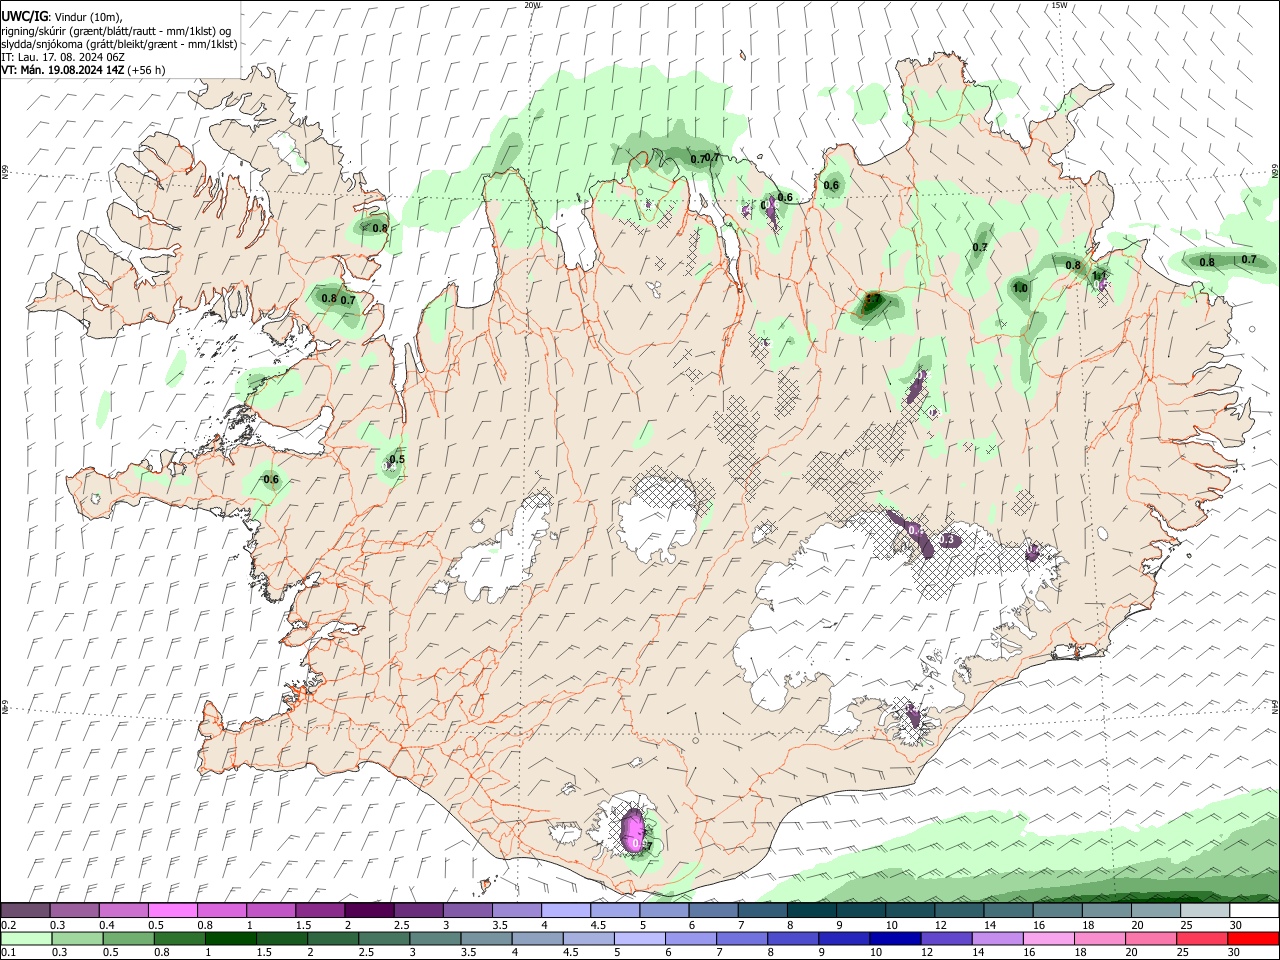
Task: Select the 'VT: Mán. 19.08.2024 14Z' valid time
Action: click(62, 70)
